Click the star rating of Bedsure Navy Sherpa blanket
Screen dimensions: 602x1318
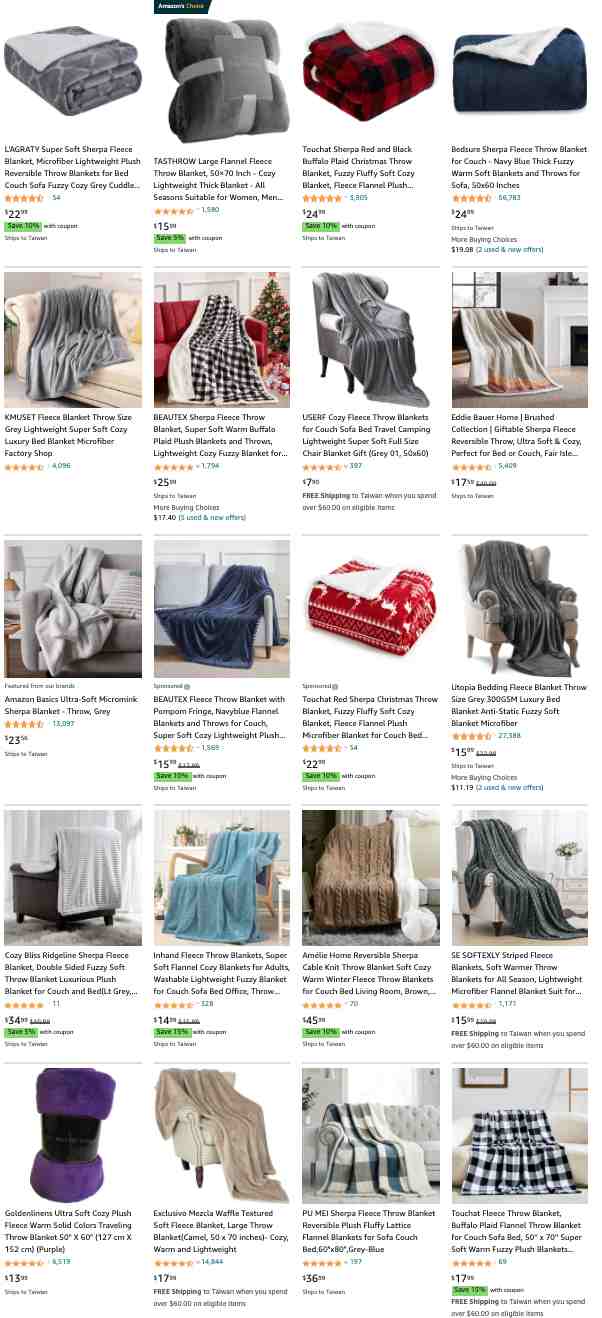click(471, 198)
